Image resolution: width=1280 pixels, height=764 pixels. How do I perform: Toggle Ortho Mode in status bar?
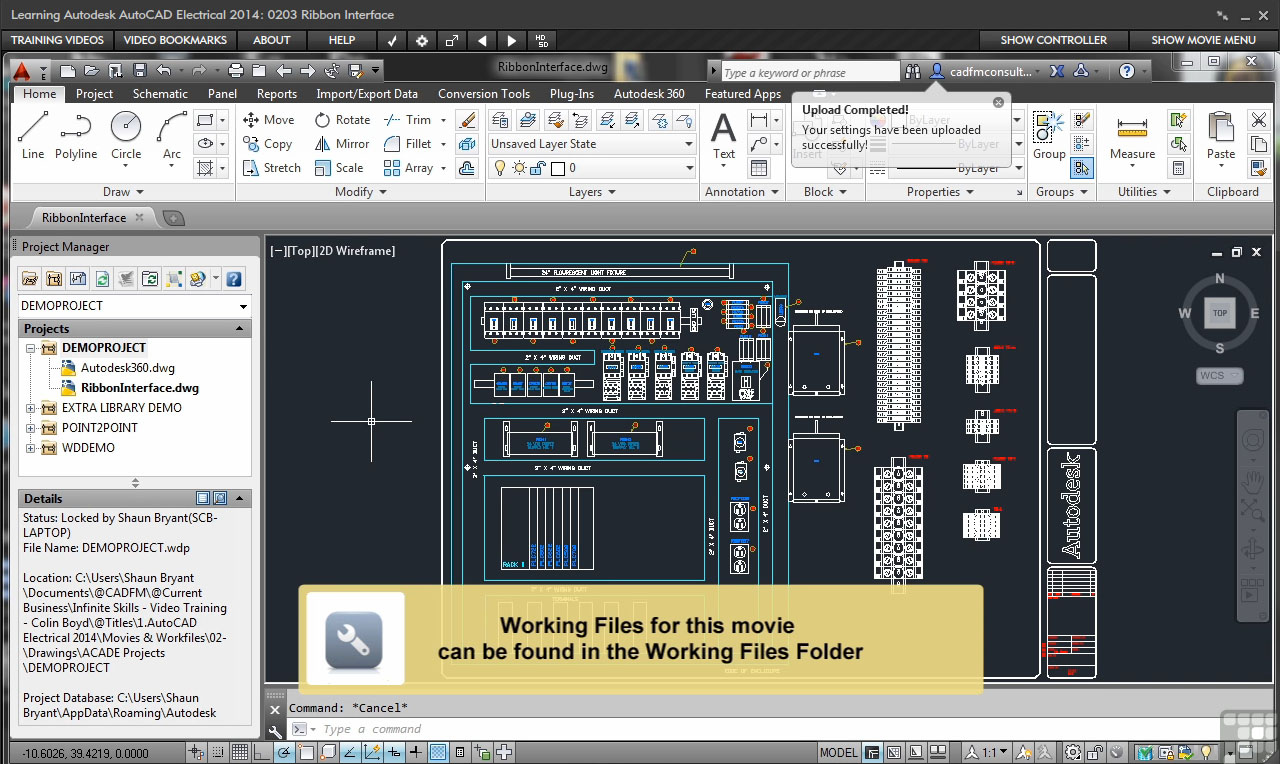262,752
